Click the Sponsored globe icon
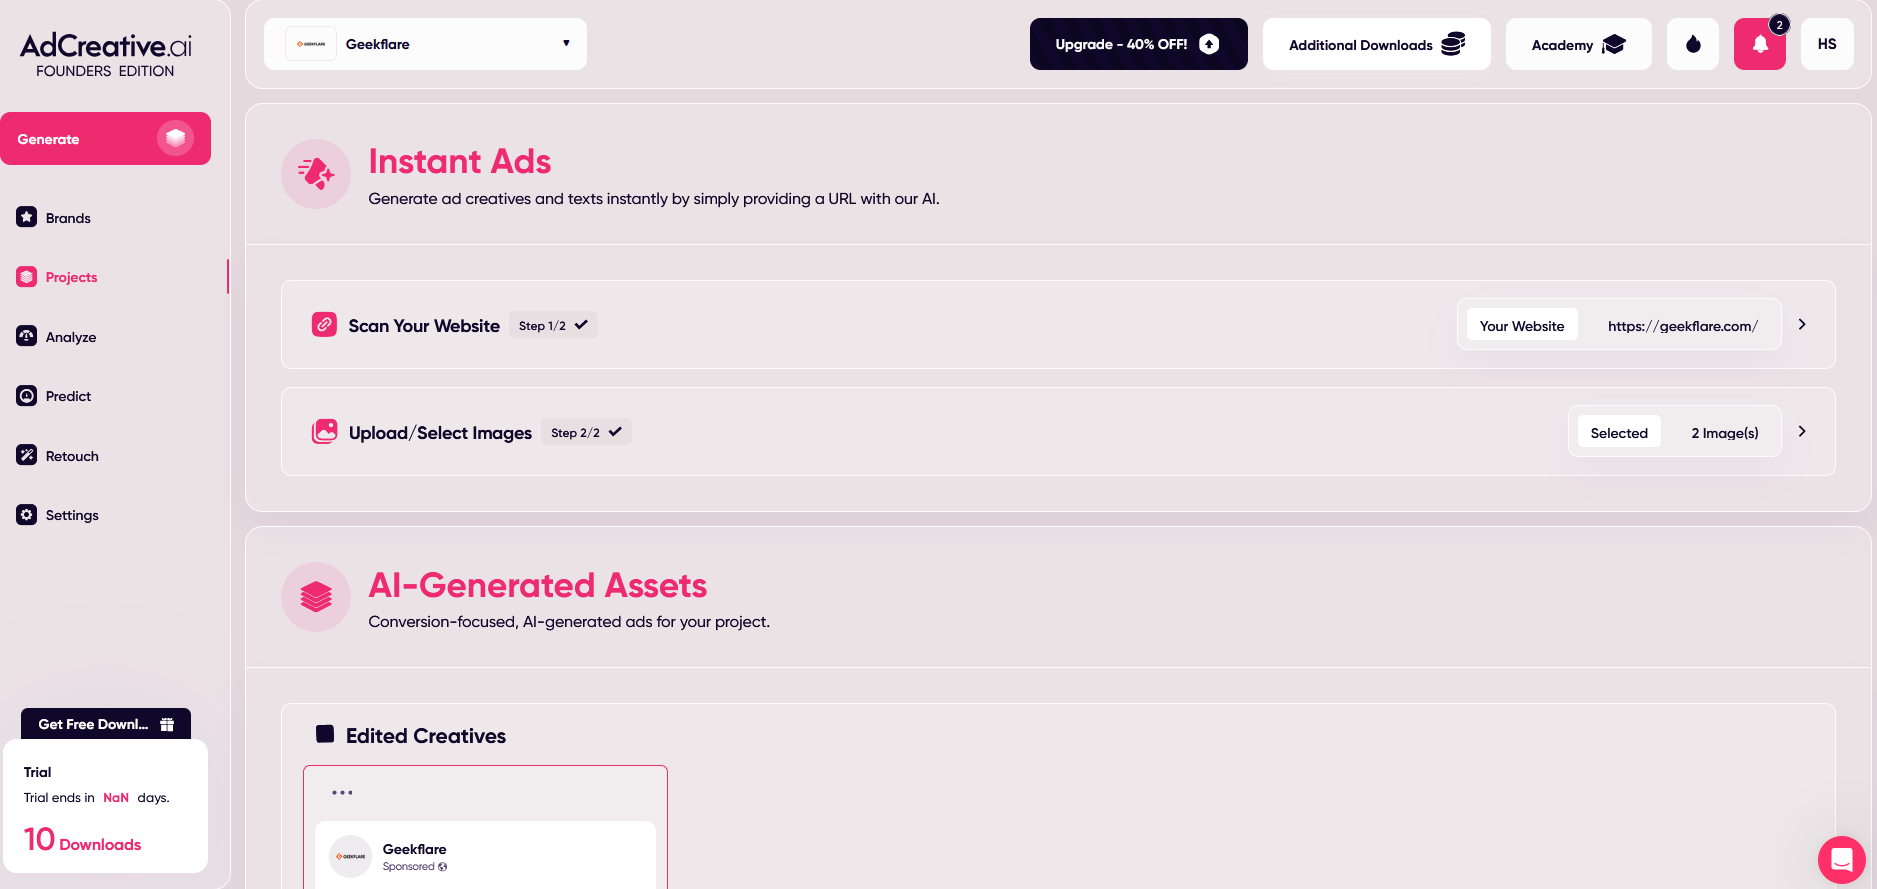 tap(442, 867)
